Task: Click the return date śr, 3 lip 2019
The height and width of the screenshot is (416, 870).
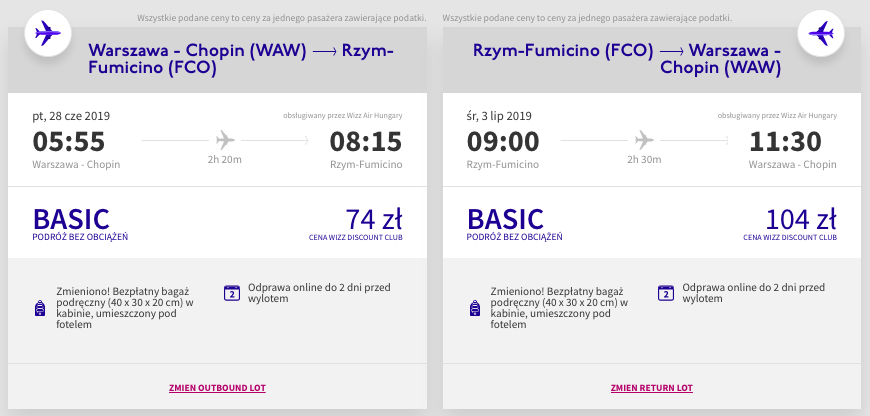Action: click(x=499, y=116)
